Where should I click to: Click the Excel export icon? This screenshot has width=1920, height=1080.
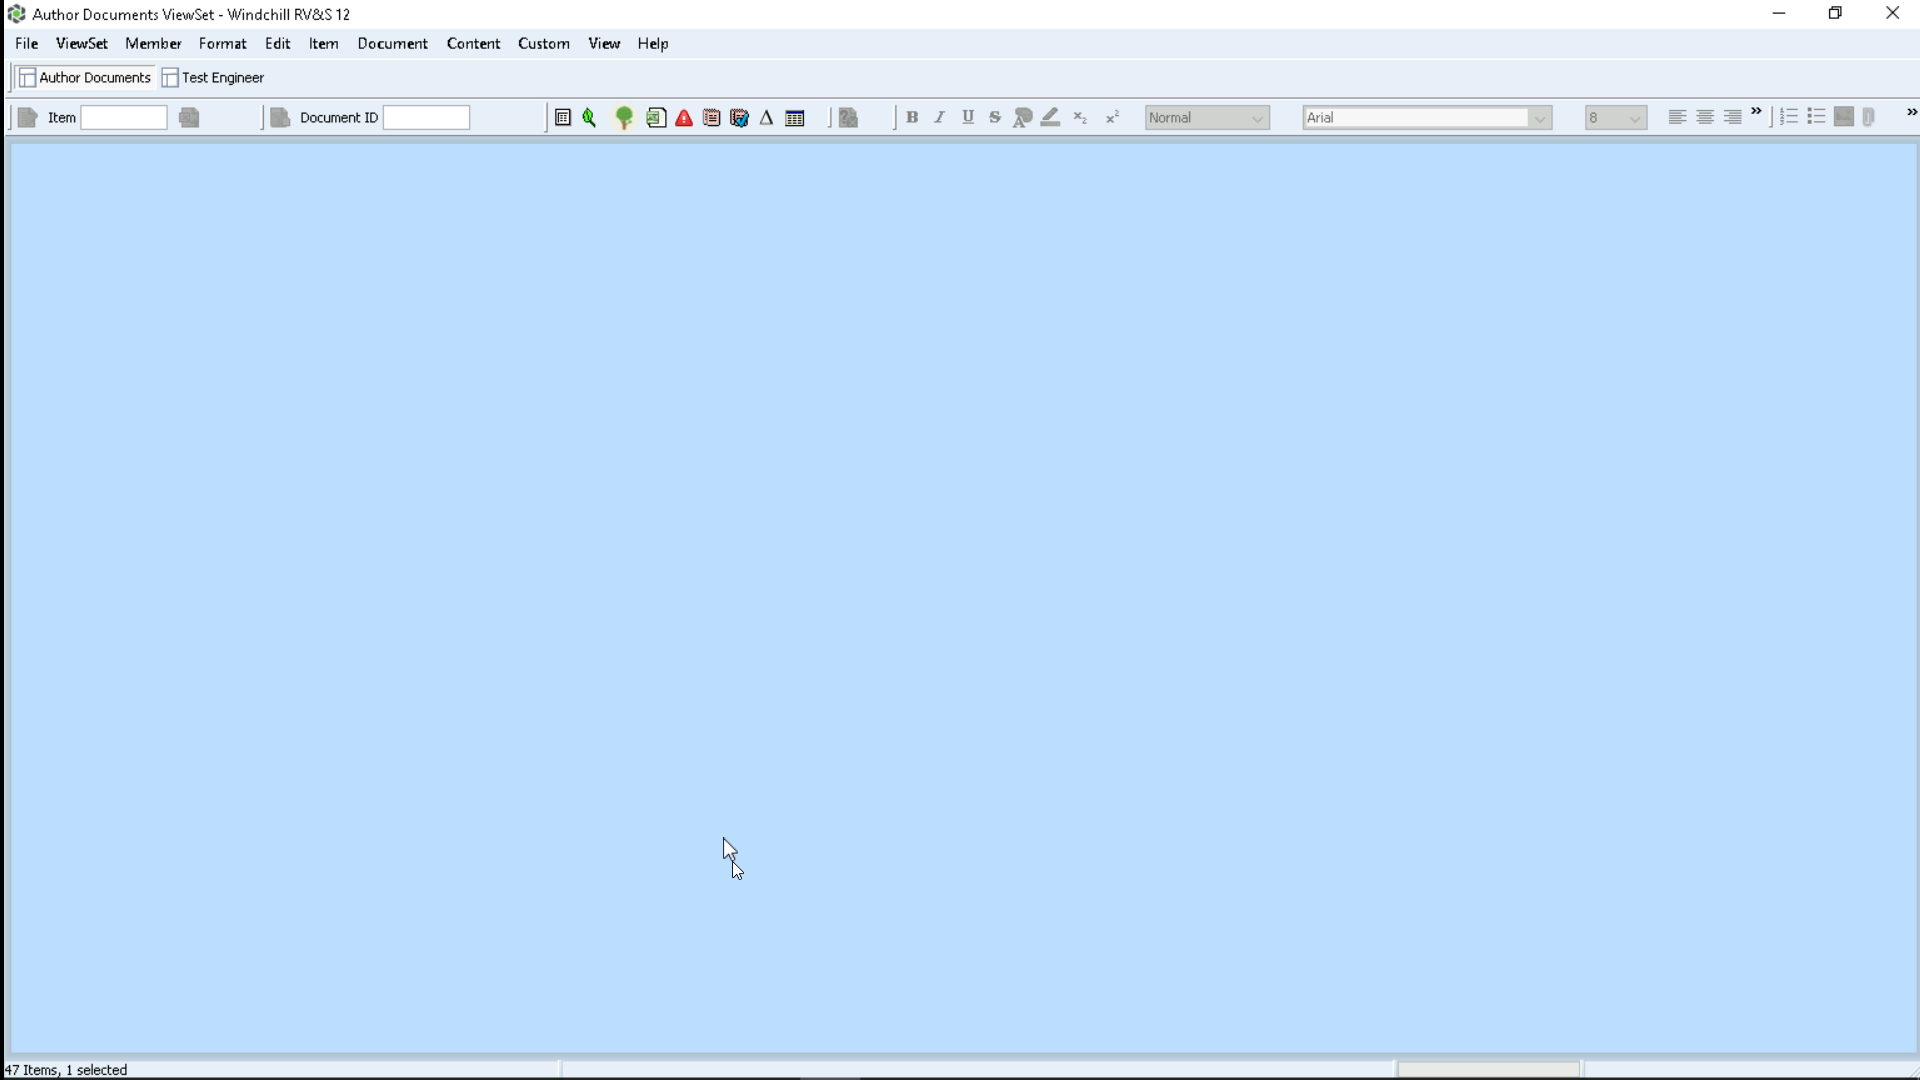[656, 118]
